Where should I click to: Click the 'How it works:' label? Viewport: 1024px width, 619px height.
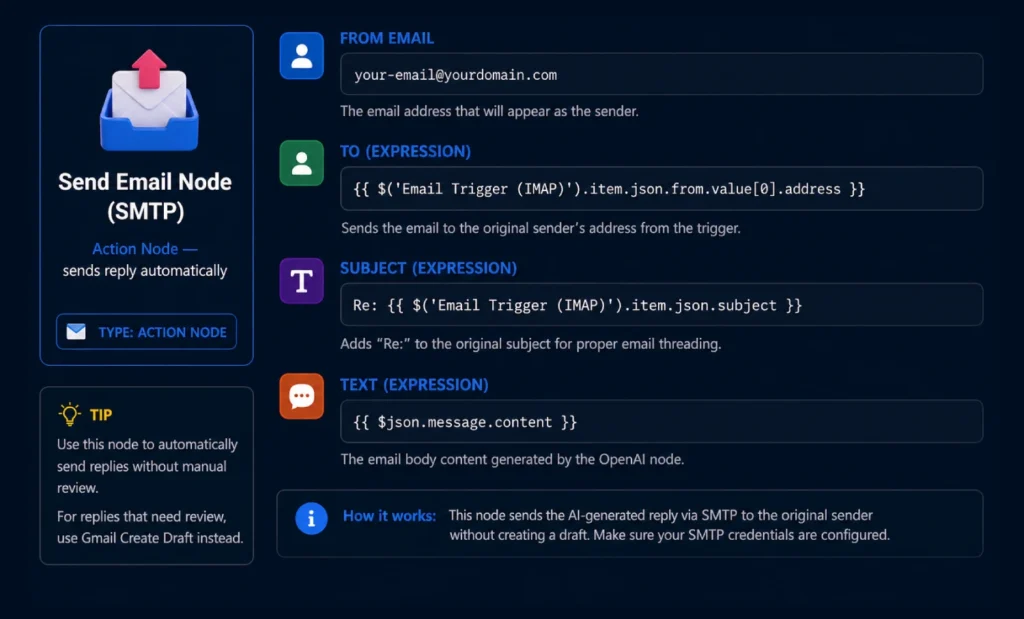(389, 516)
